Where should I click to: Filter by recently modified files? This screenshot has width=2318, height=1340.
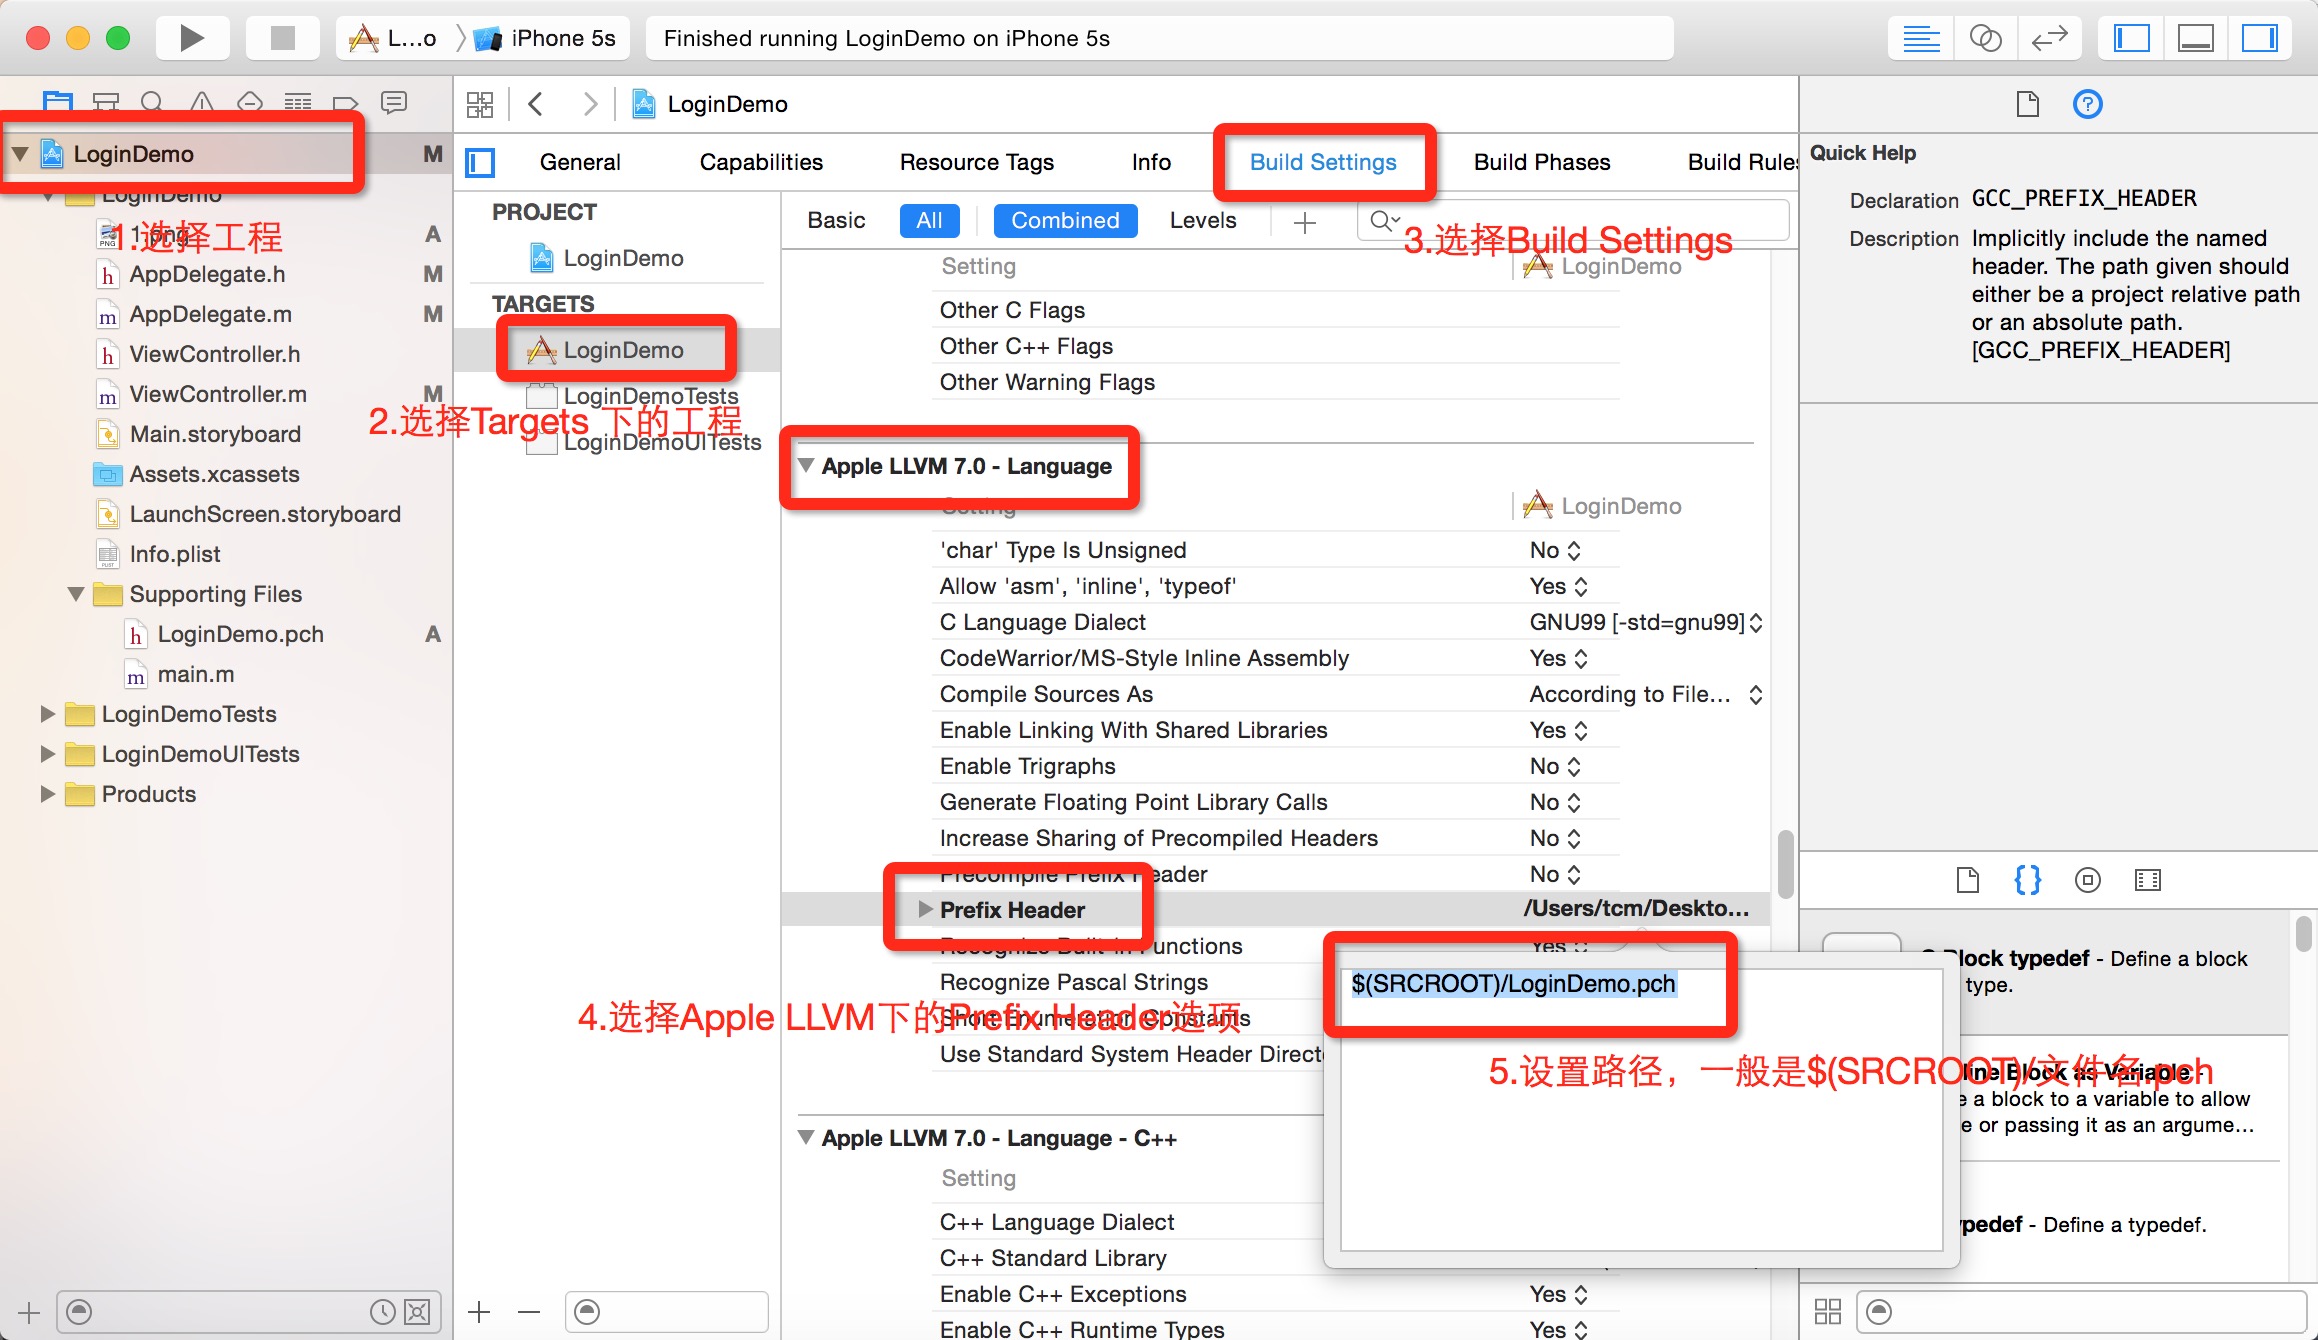[383, 1312]
